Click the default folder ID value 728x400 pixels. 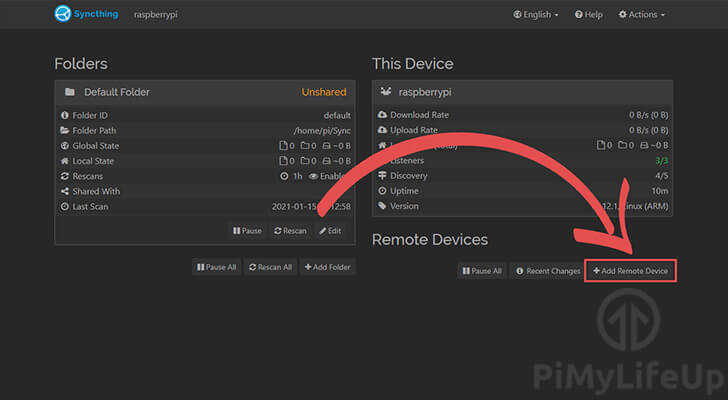coord(337,115)
